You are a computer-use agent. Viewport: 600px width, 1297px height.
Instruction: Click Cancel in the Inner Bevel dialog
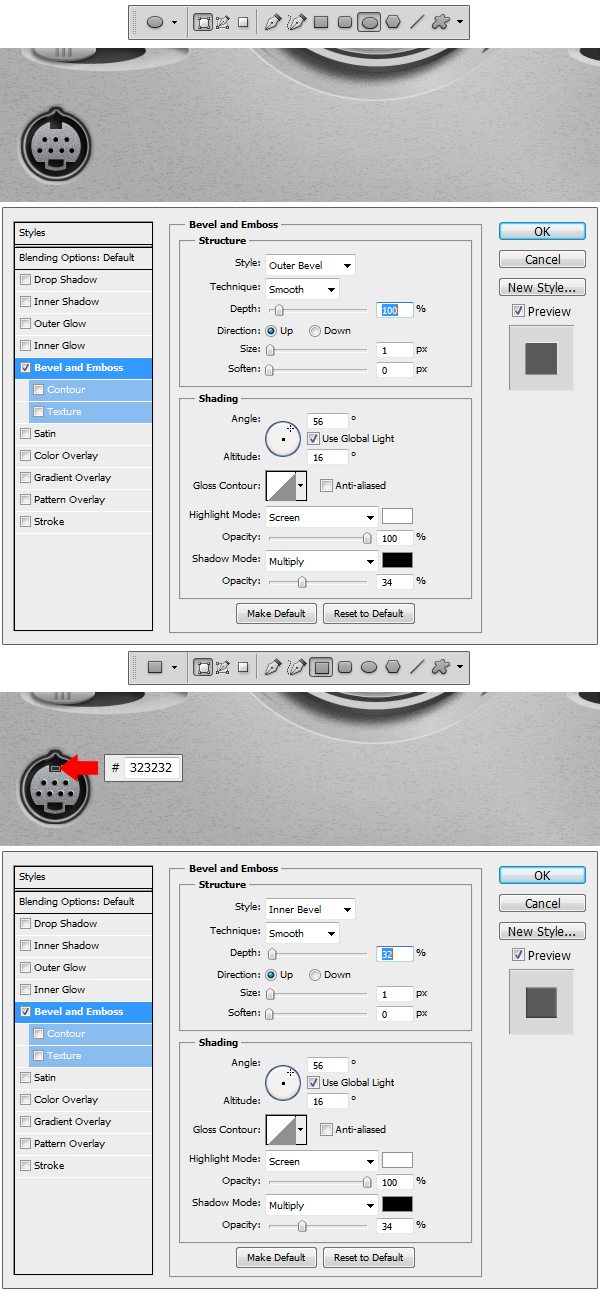click(542, 904)
